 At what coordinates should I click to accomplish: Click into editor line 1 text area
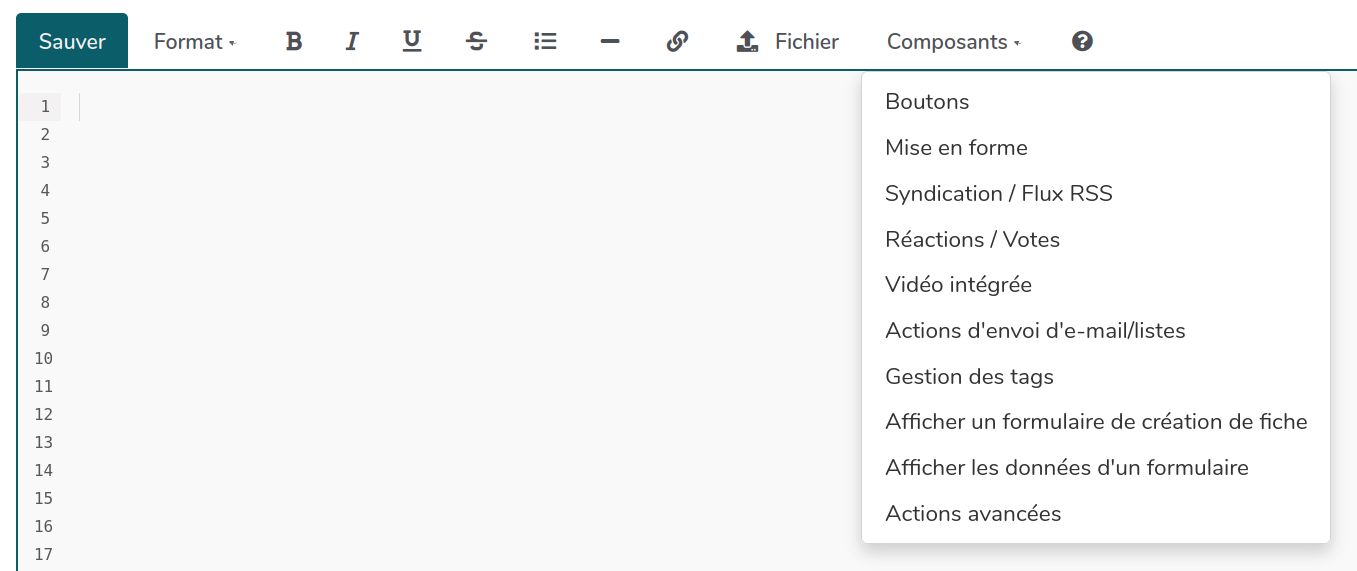point(400,106)
